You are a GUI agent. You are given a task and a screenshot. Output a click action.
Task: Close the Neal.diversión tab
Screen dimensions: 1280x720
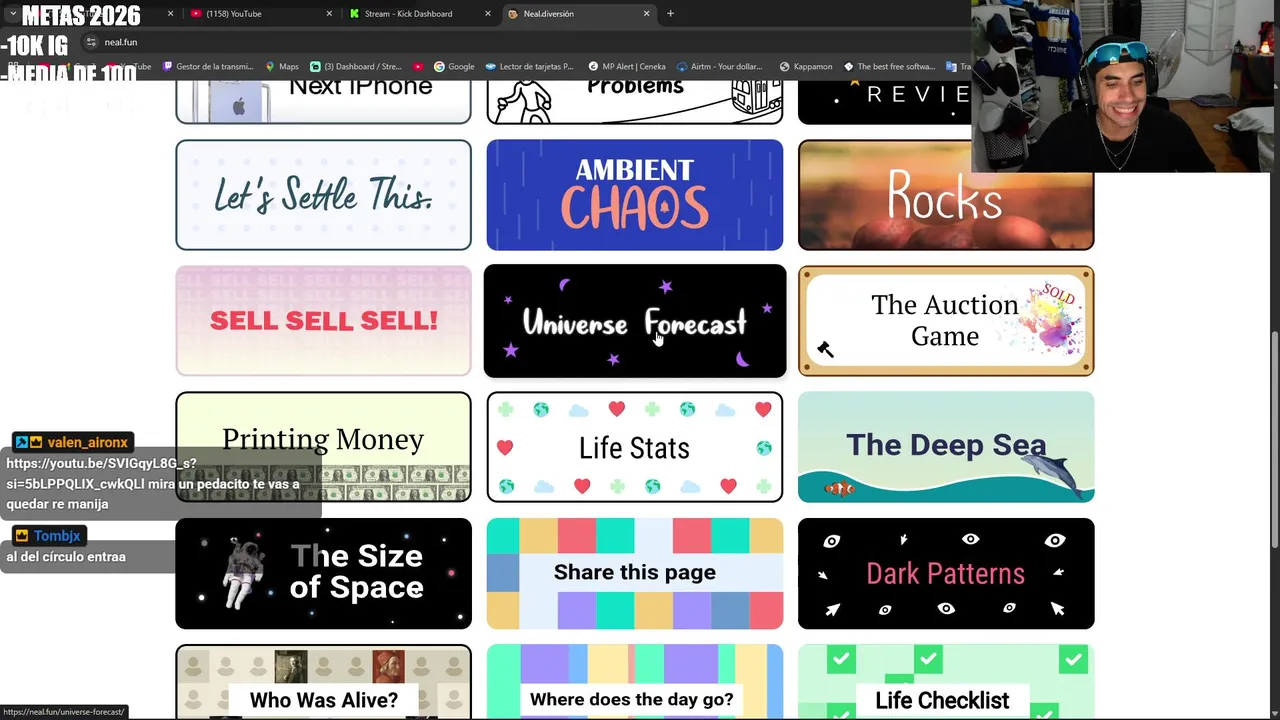(x=646, y=14)
